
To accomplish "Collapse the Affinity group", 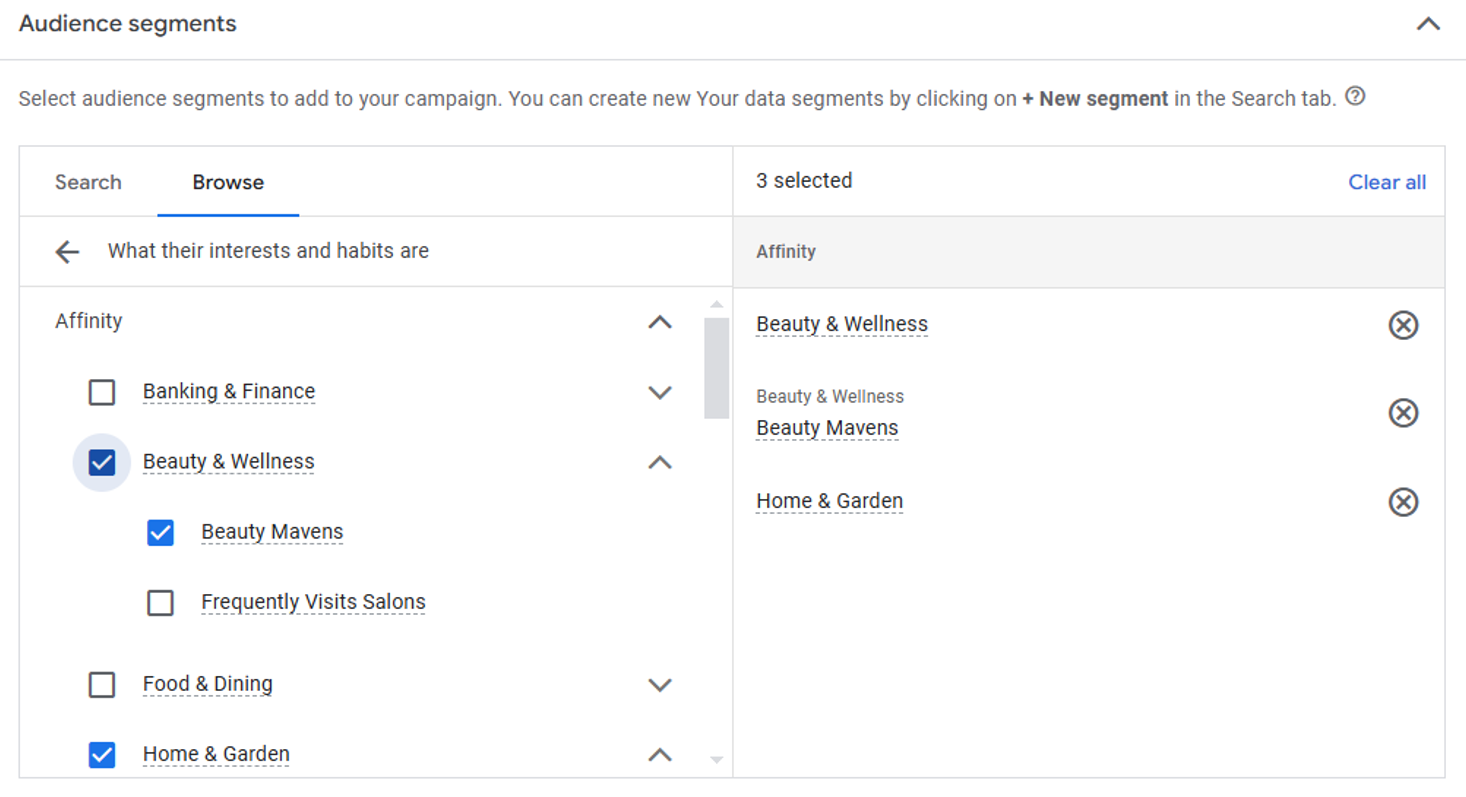I will point(659,322).
